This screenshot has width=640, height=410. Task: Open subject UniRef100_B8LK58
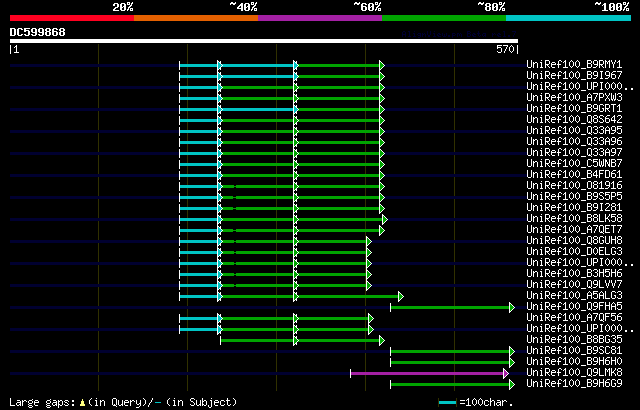pos(574,219)
